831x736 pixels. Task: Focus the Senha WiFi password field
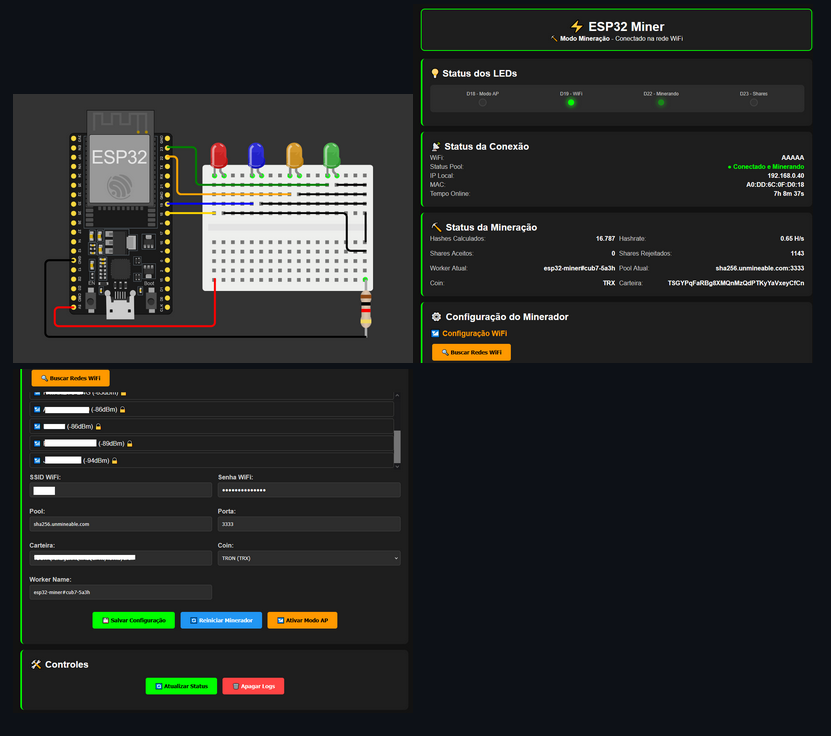coord(309,491)
